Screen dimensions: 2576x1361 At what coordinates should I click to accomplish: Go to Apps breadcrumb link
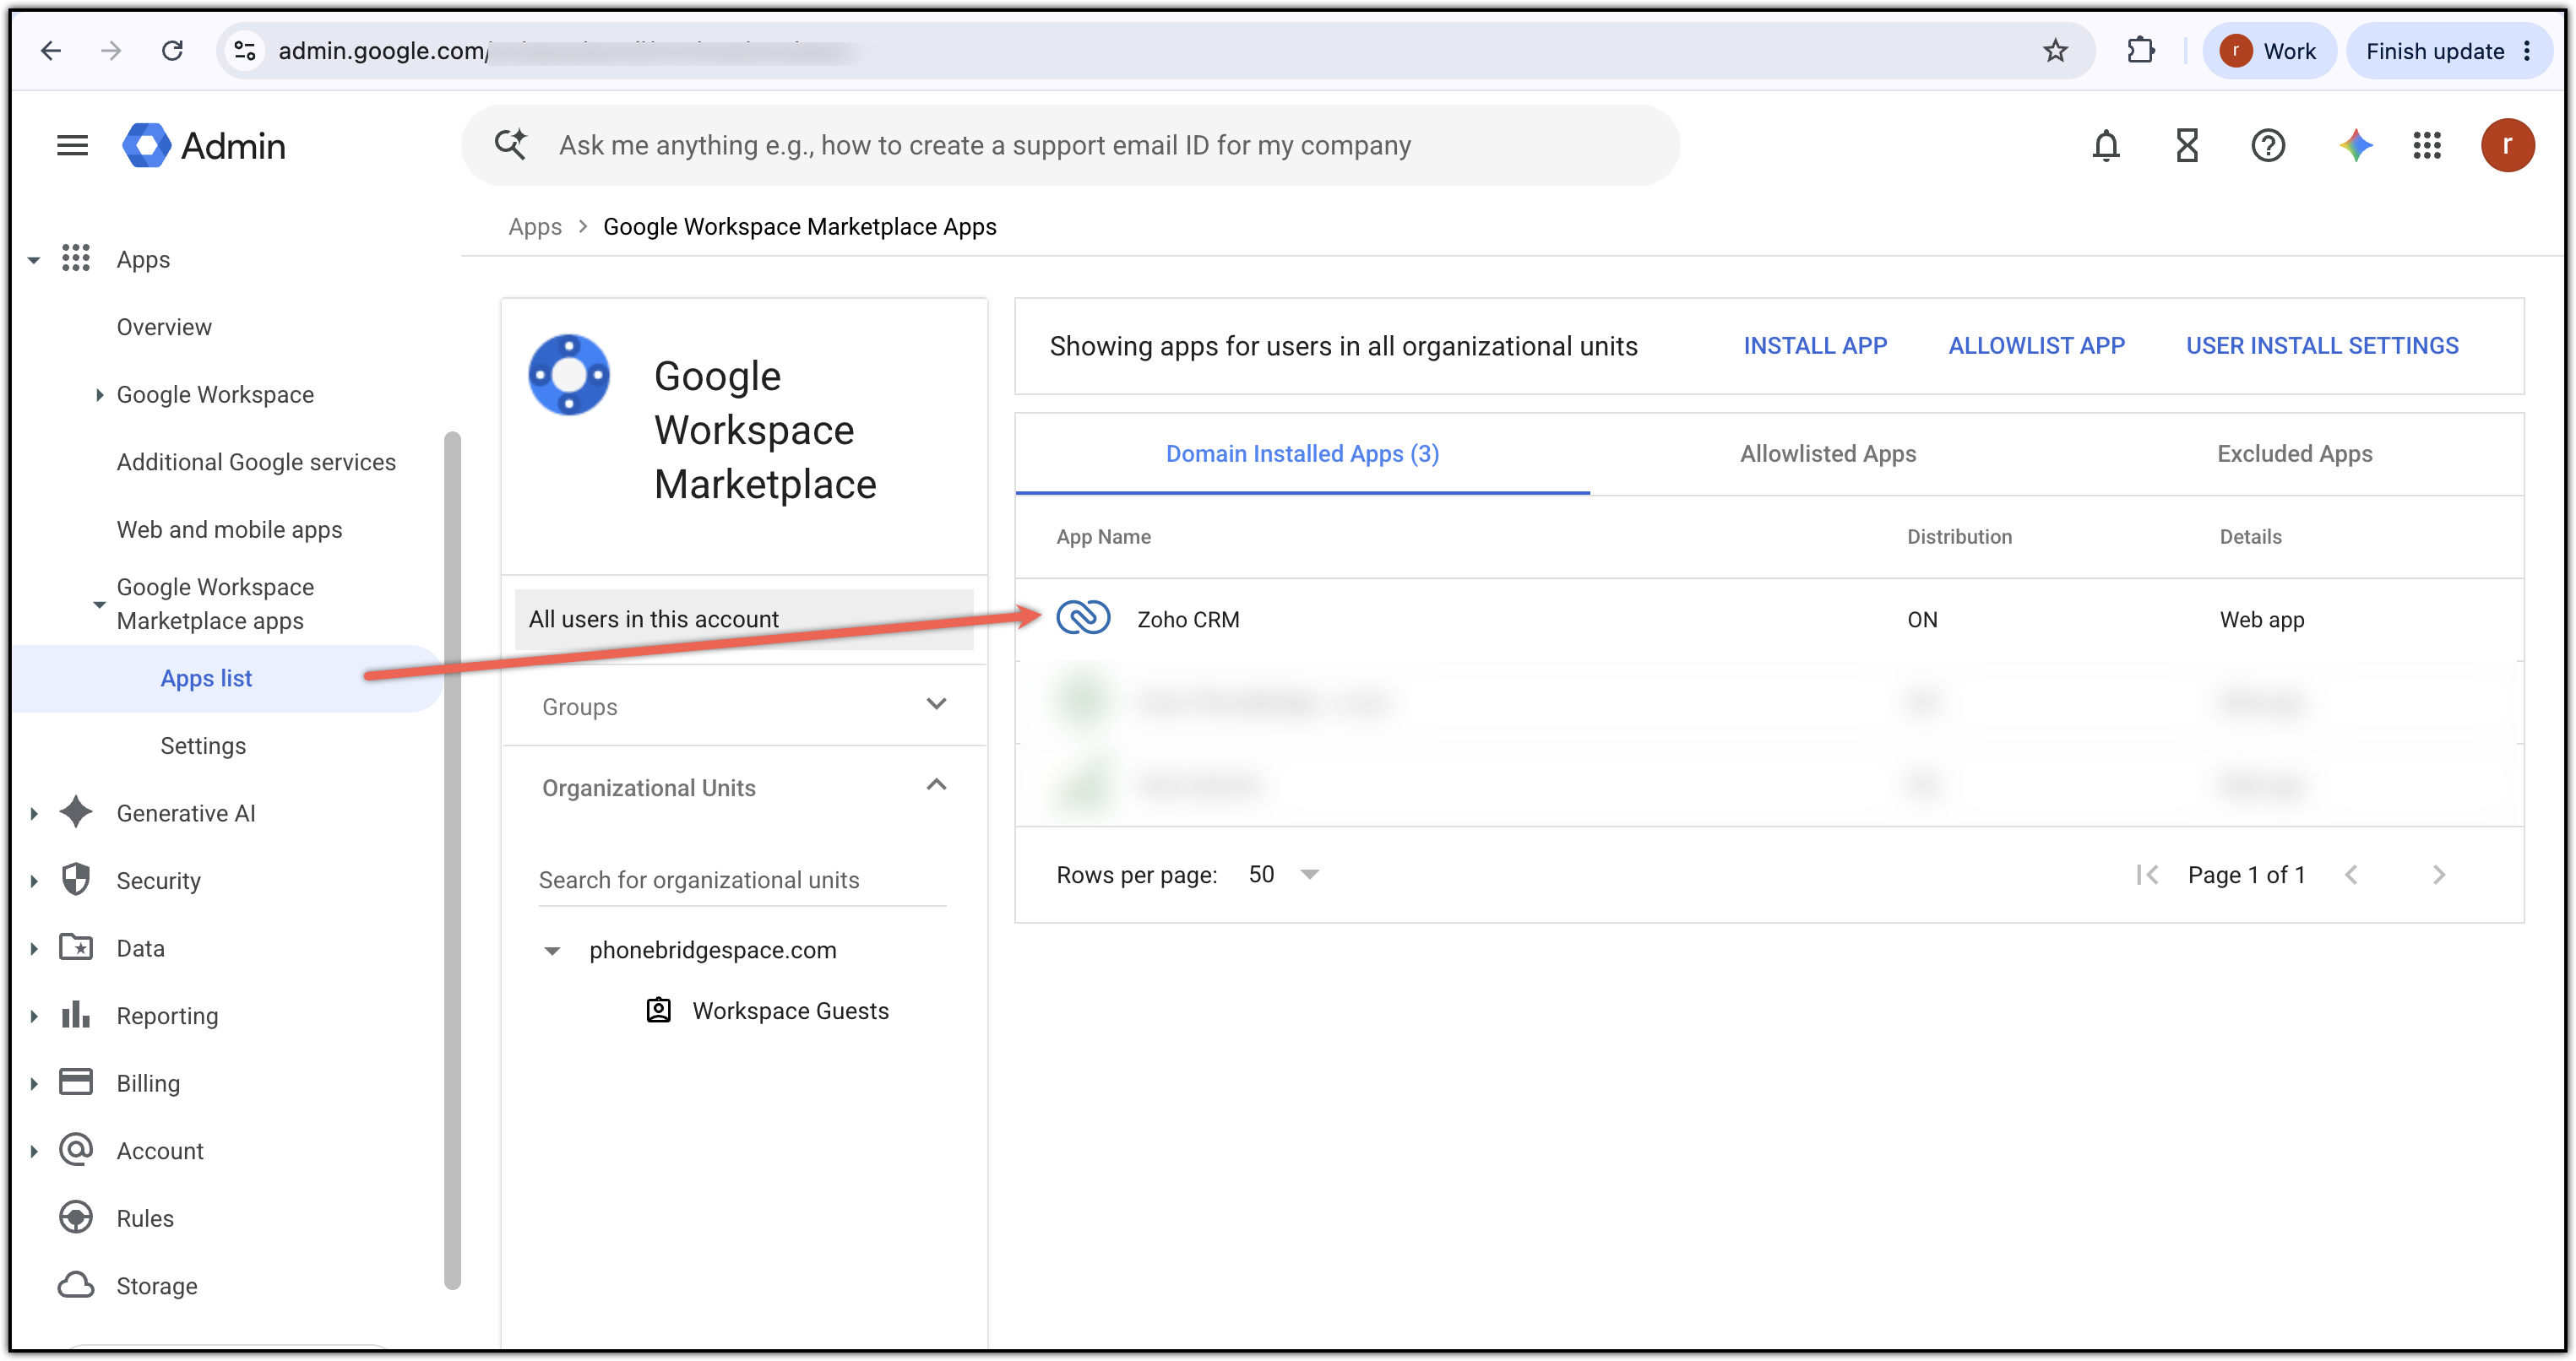[535, 227]
